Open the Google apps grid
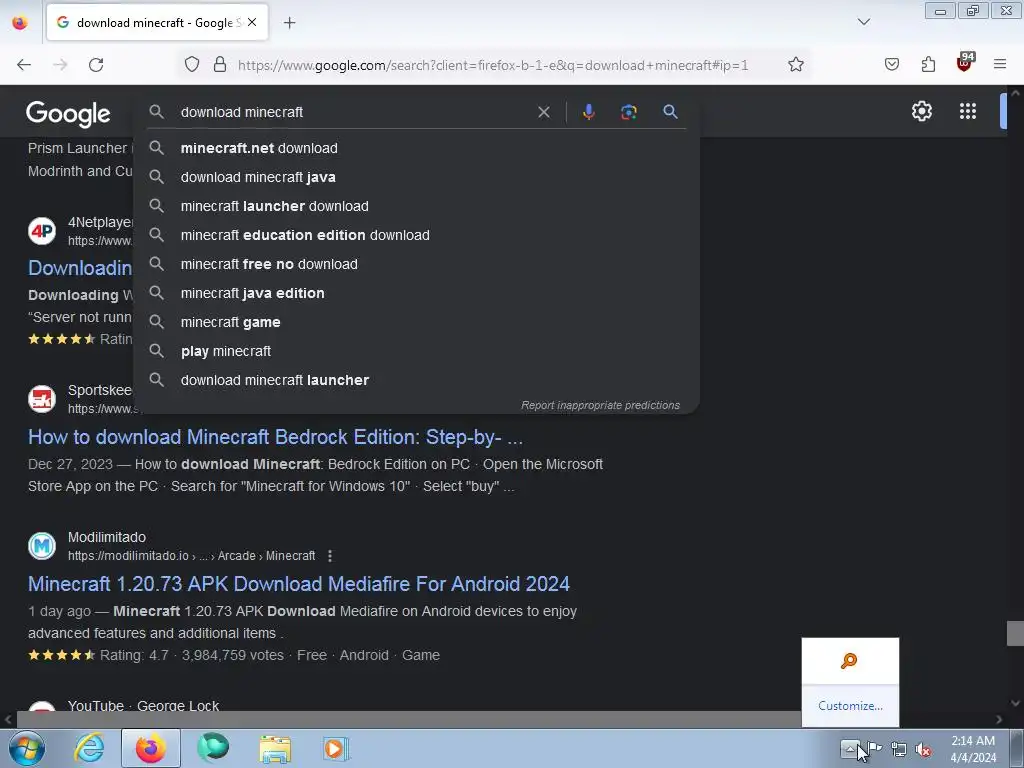The width and height of the screenshot is (1024, 768). 968,111
